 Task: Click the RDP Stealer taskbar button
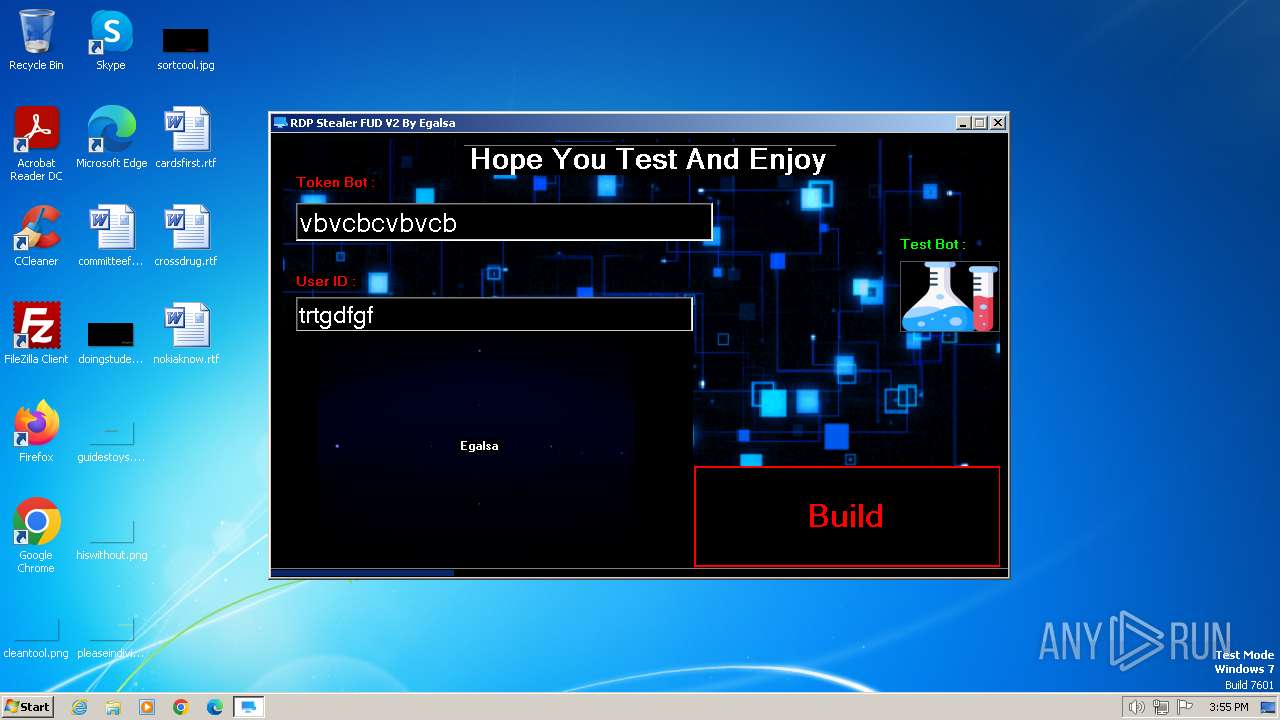point(249,707)
